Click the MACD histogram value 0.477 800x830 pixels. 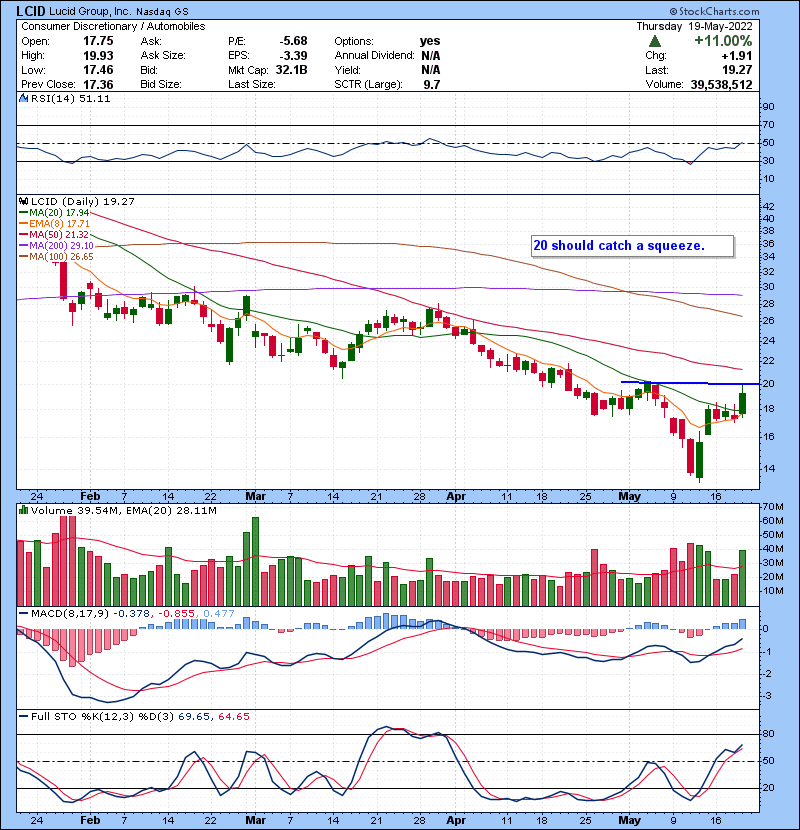click(219, 614)
